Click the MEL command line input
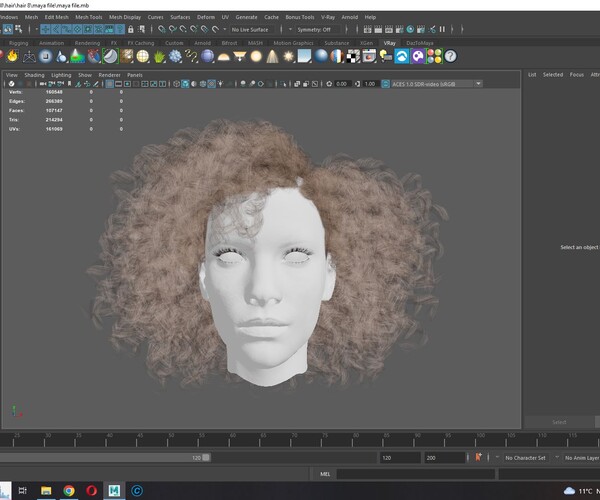The height and width of the screenshot is (500, 600). click(416, 474)
